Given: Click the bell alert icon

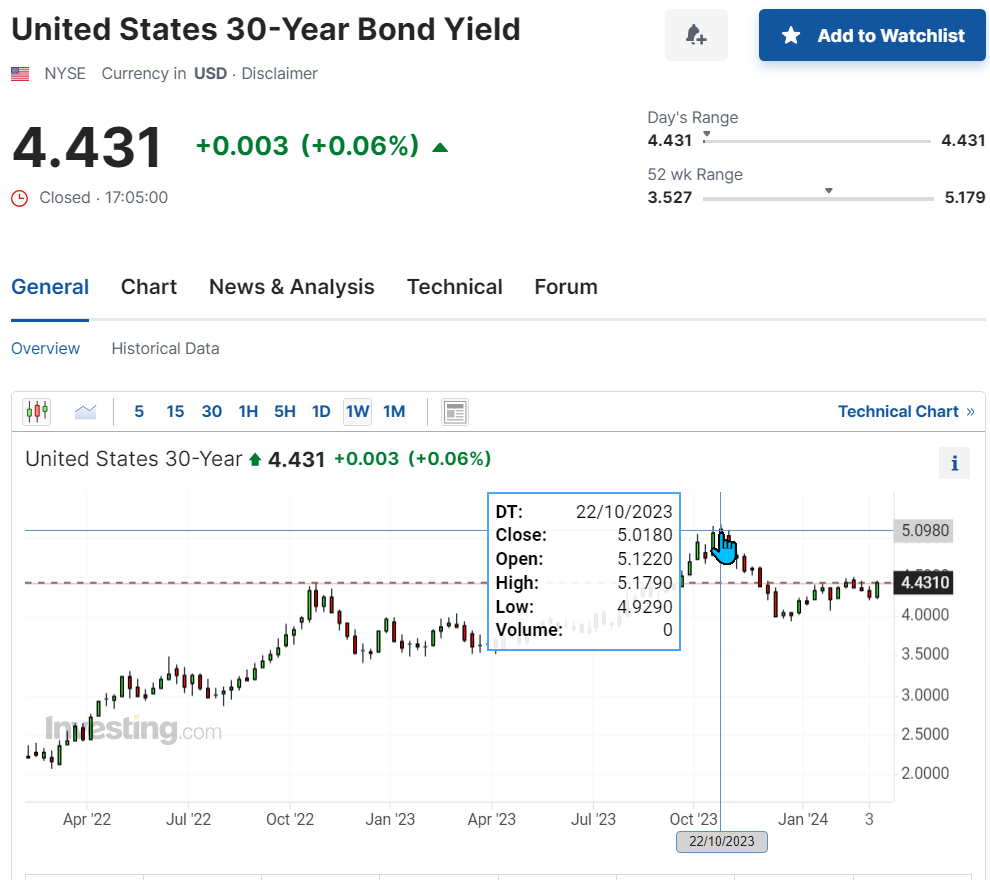Looking at the screenshot, I should (696, 35).
